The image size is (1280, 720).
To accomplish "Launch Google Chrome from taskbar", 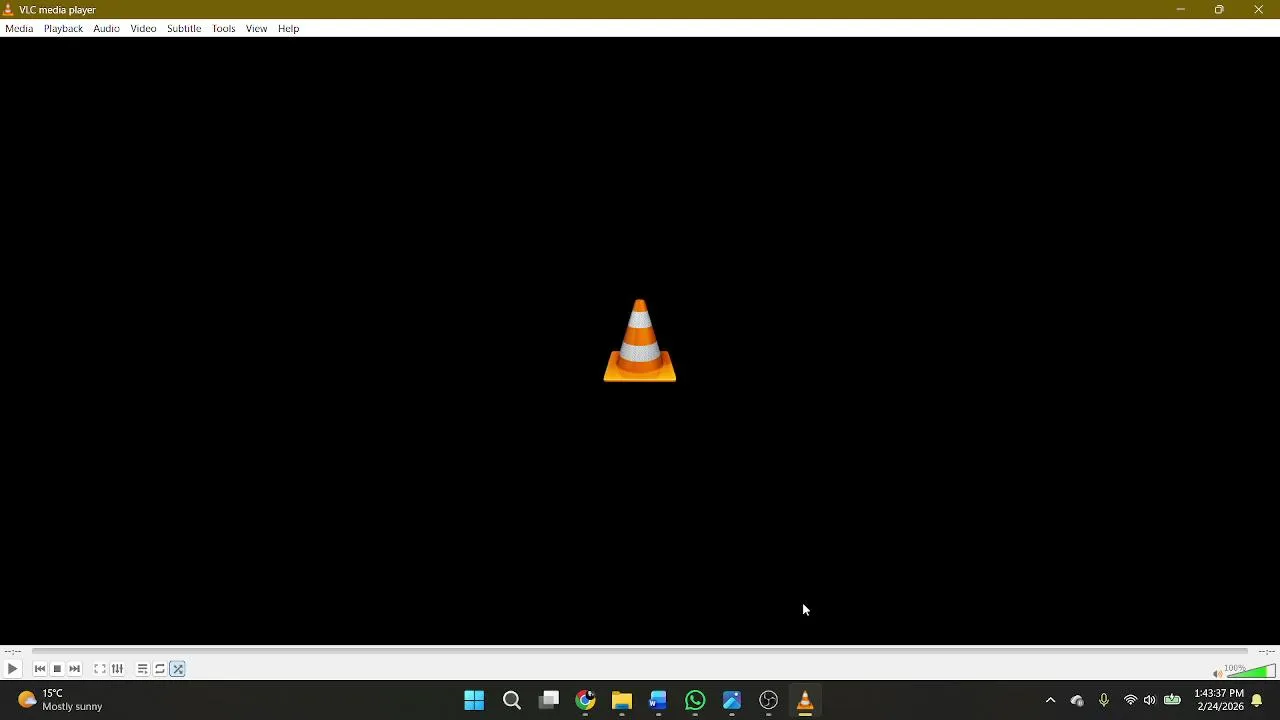I will click(x=585, y=701).
